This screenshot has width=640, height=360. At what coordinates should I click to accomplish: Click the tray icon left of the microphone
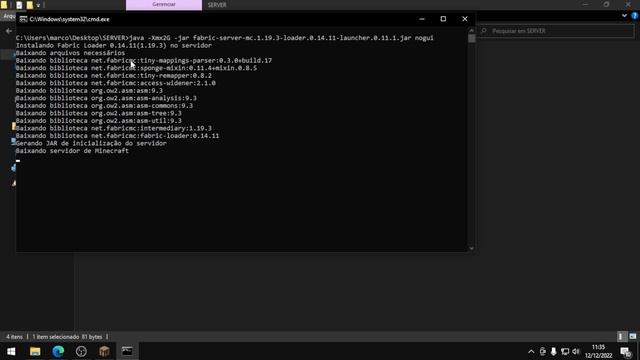coord(542,351)
